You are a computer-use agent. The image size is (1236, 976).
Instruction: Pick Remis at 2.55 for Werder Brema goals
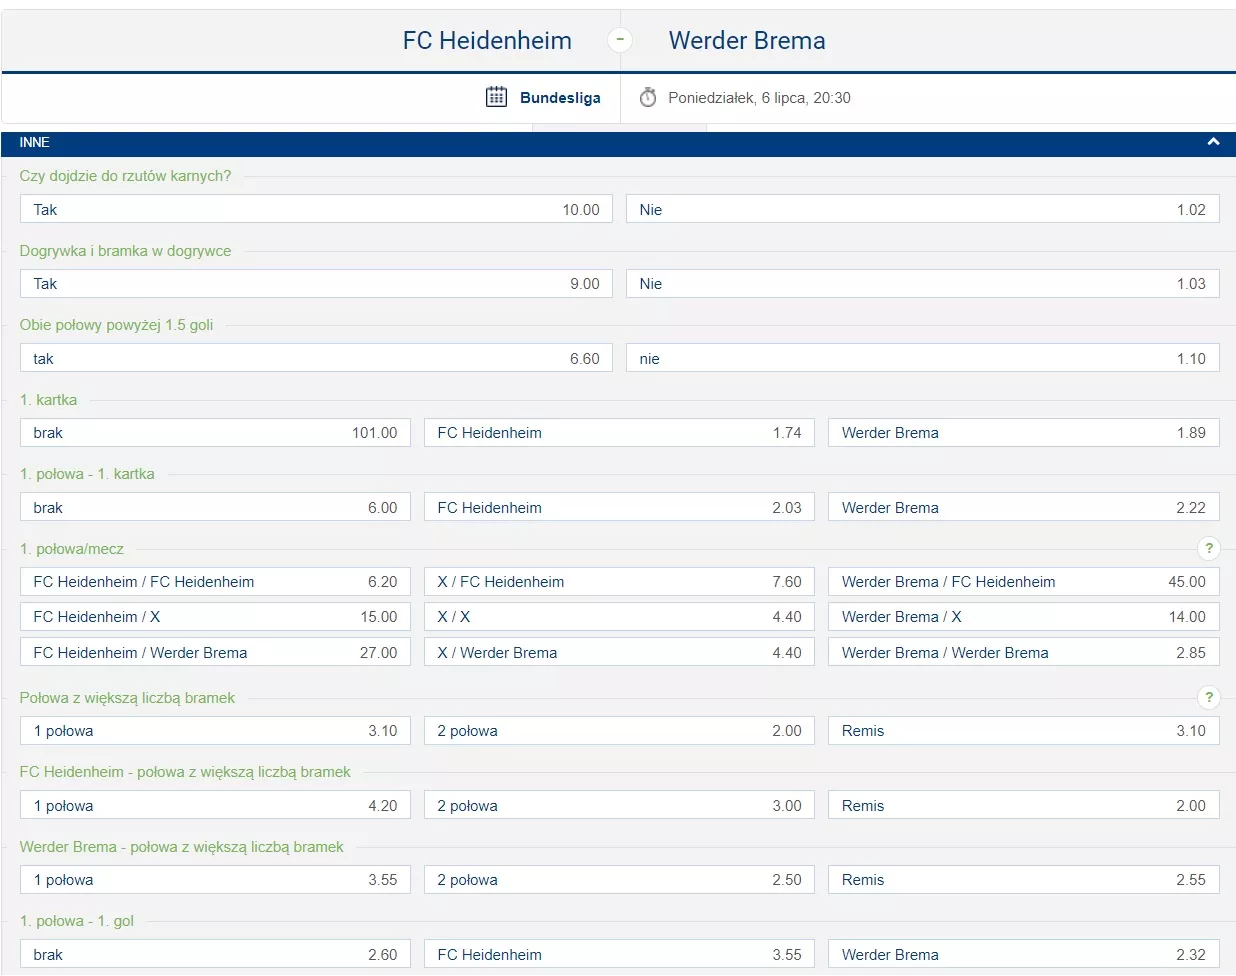(1024, 879)
